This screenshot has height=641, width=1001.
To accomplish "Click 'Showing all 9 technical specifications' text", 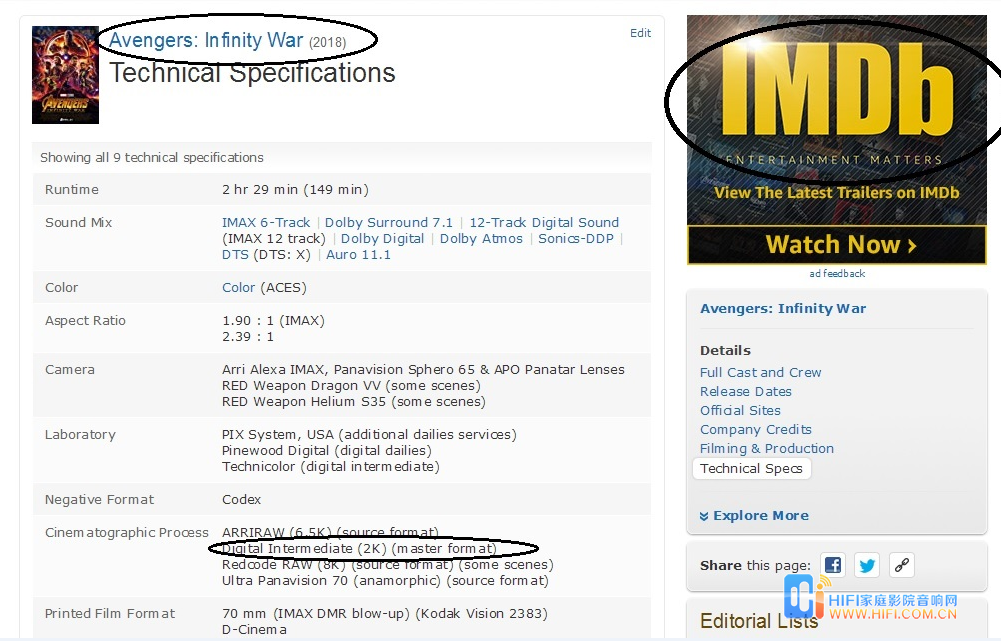I will pos(152,158).
